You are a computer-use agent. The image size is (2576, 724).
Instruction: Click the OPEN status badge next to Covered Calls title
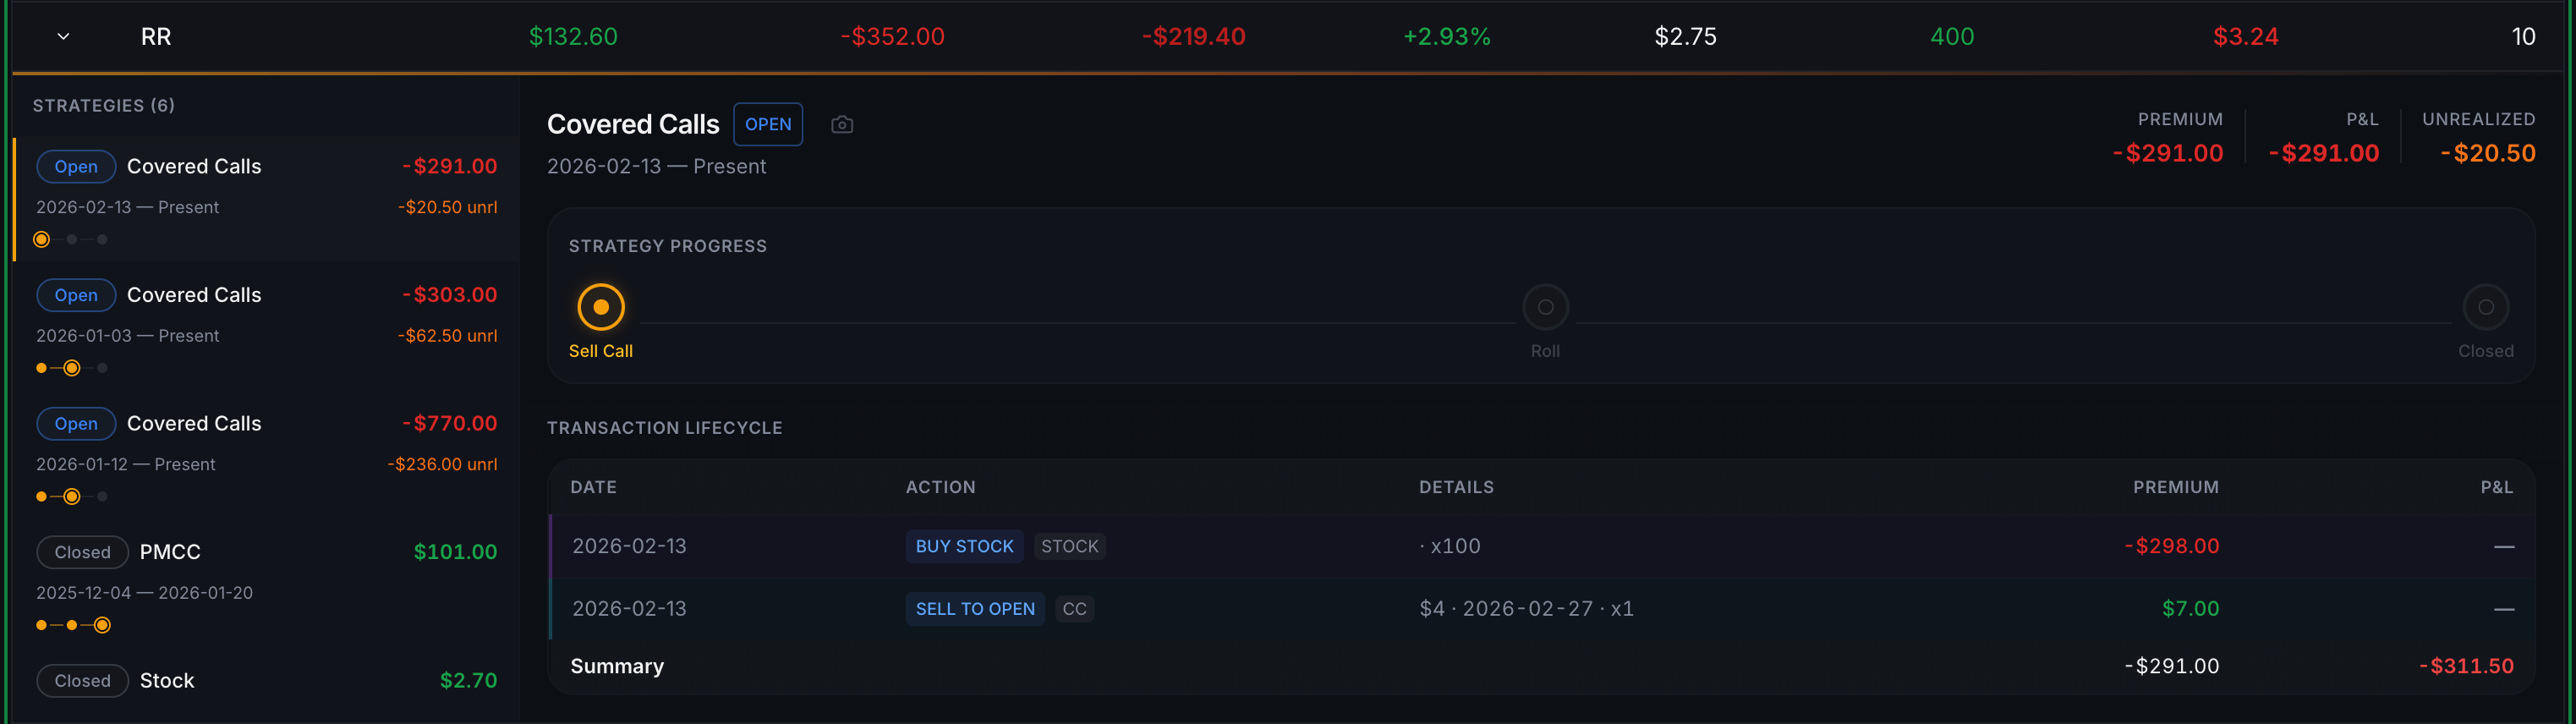768,124
